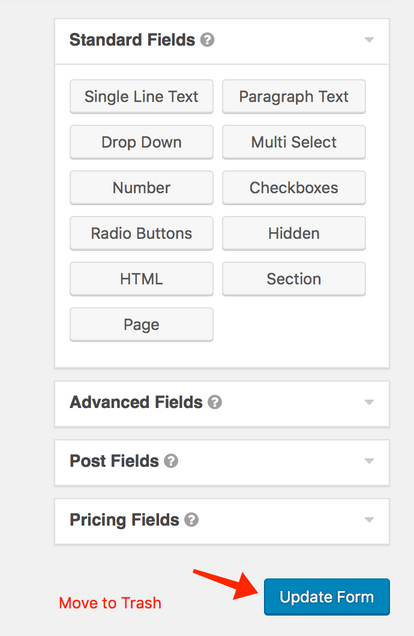Expand the Pricing Fields panel arrow
This screenshot has height=636, width=414.
point(369,520)
